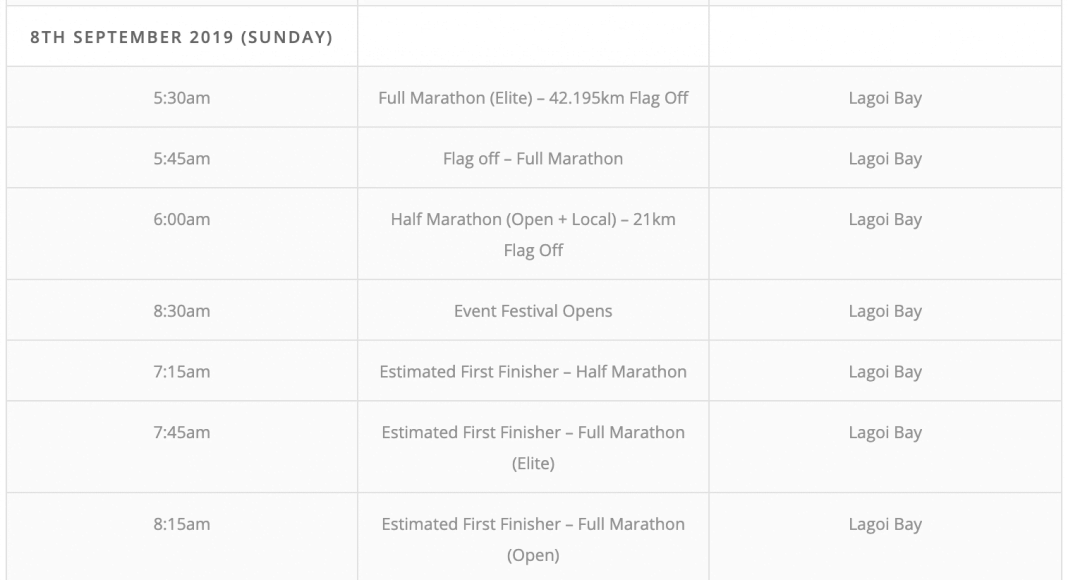Click Lagoi Bay in the 6:00am row
This screenshot has height=580, width=1068.
(885, 219)
